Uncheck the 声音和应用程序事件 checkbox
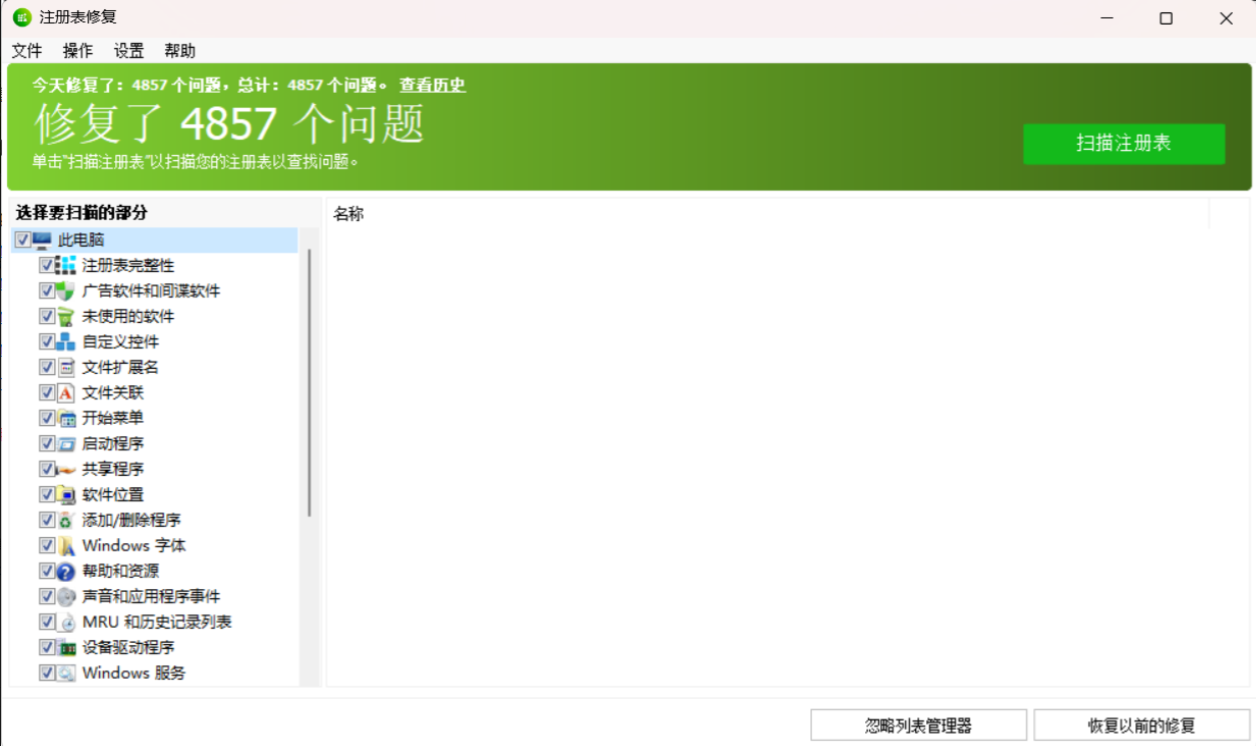Screen dimensions: 1256x746 pos(47,597)
